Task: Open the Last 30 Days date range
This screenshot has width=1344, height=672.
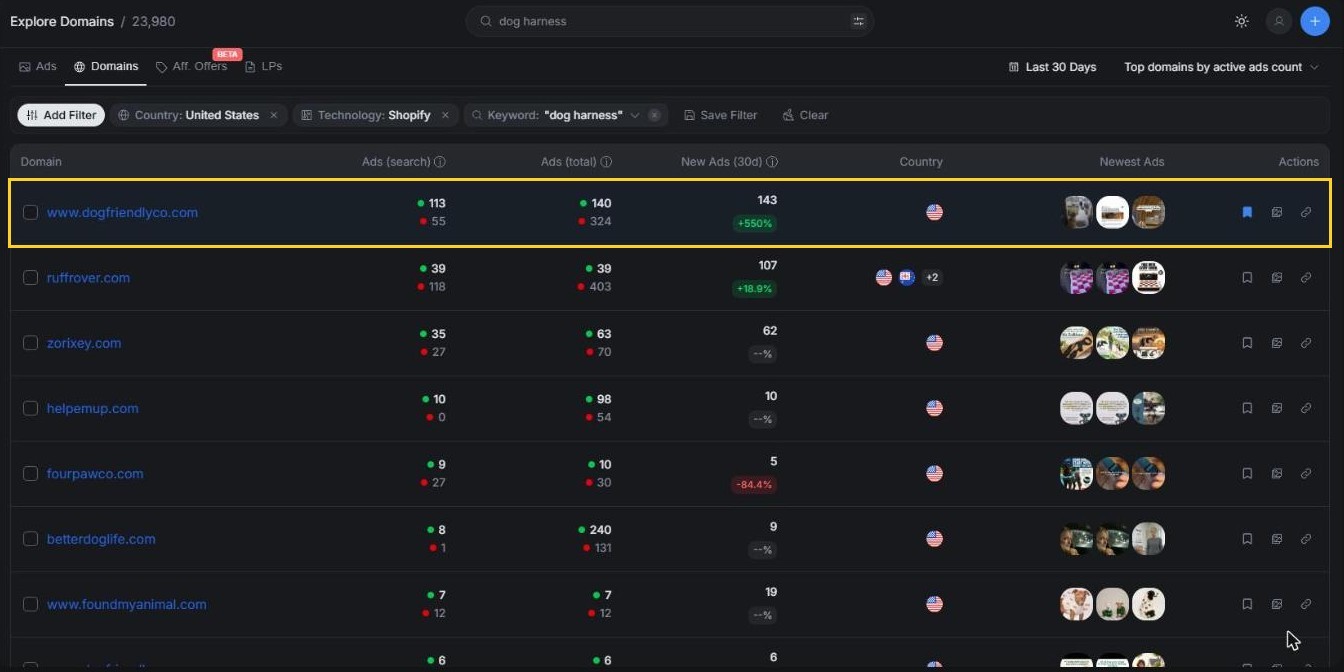Action: [1053, 67]
